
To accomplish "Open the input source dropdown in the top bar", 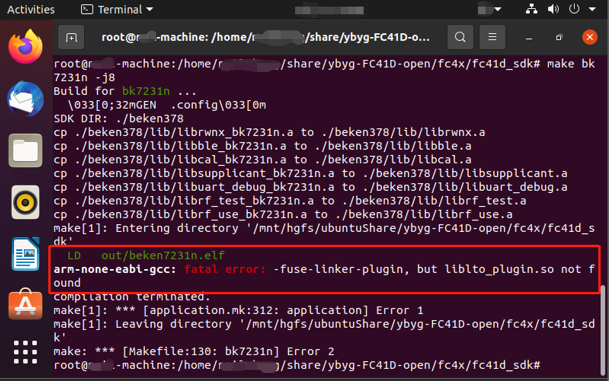I will pyautogui.click(x=489, y=9).
